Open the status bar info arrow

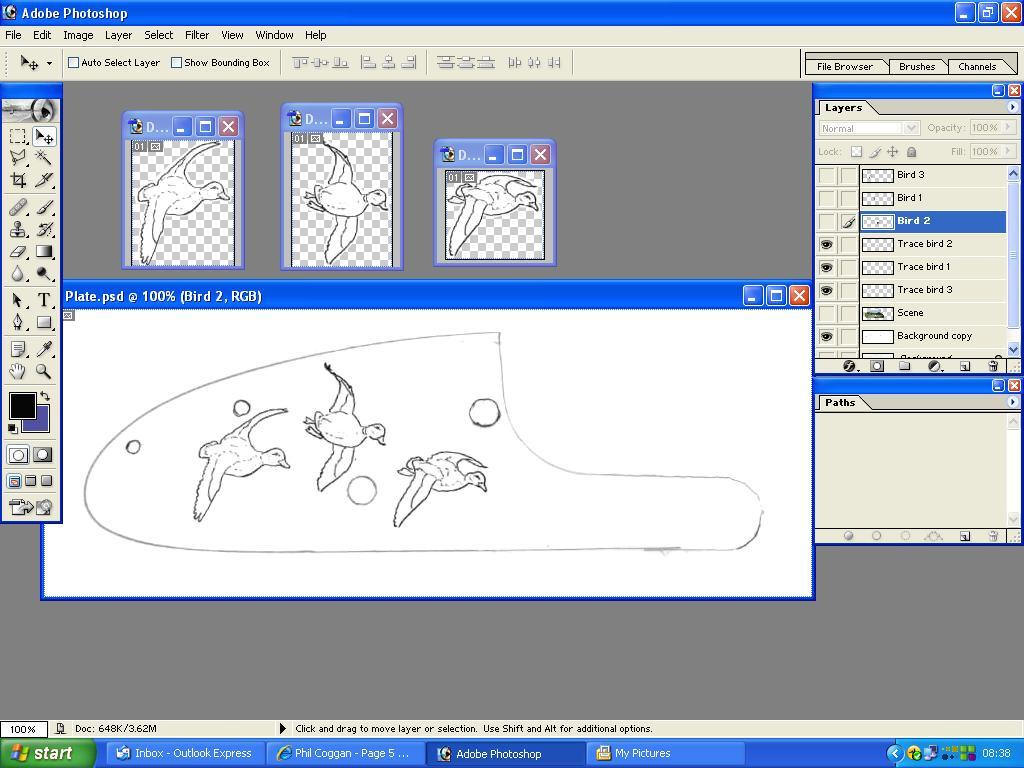(283, 728)
